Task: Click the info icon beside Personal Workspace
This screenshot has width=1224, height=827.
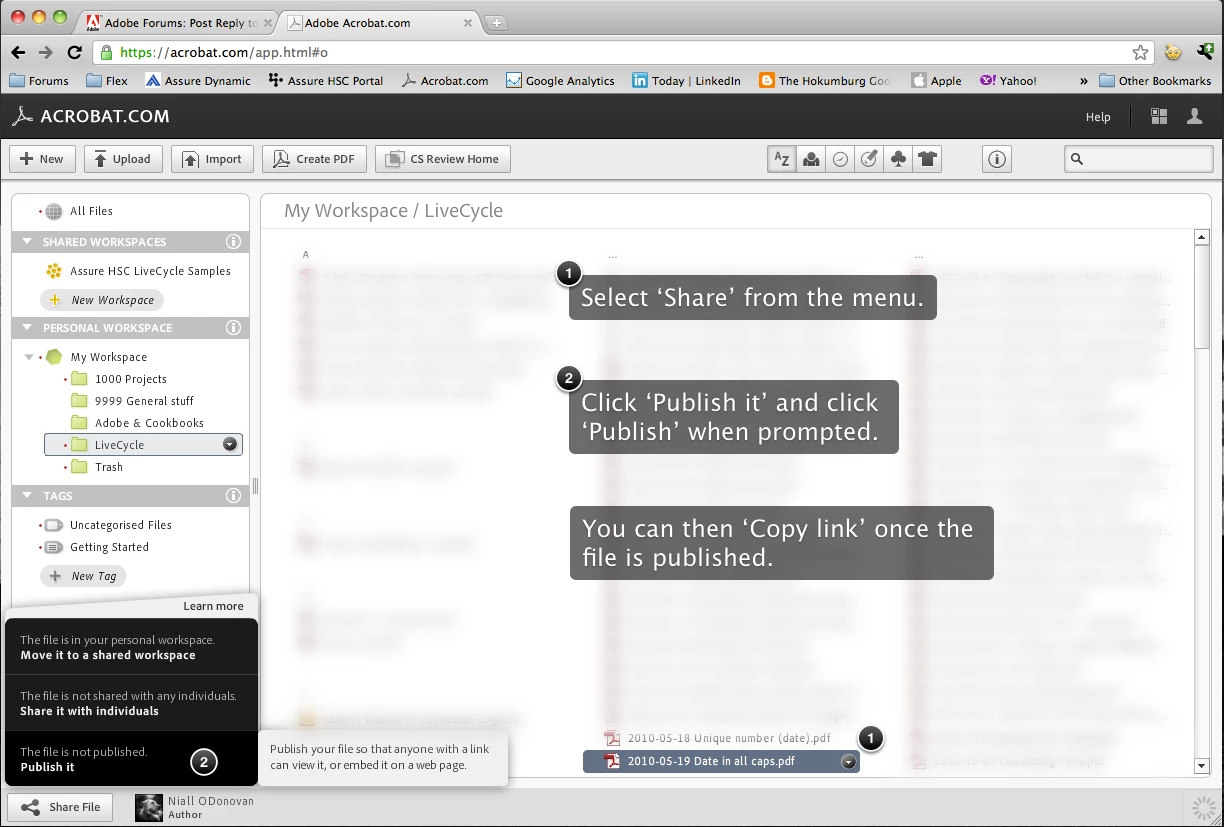Action: click(x=233, y=328)
